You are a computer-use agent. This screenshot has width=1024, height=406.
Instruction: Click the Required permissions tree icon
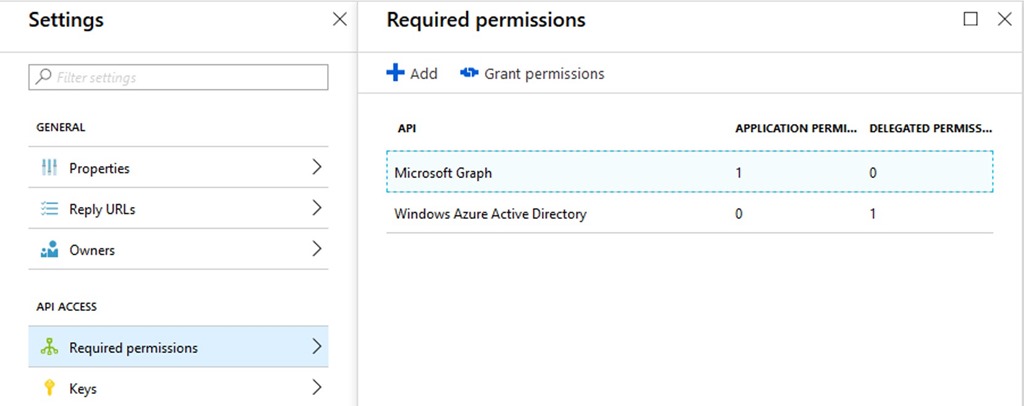pyautogui.click(x=48, y=348)
